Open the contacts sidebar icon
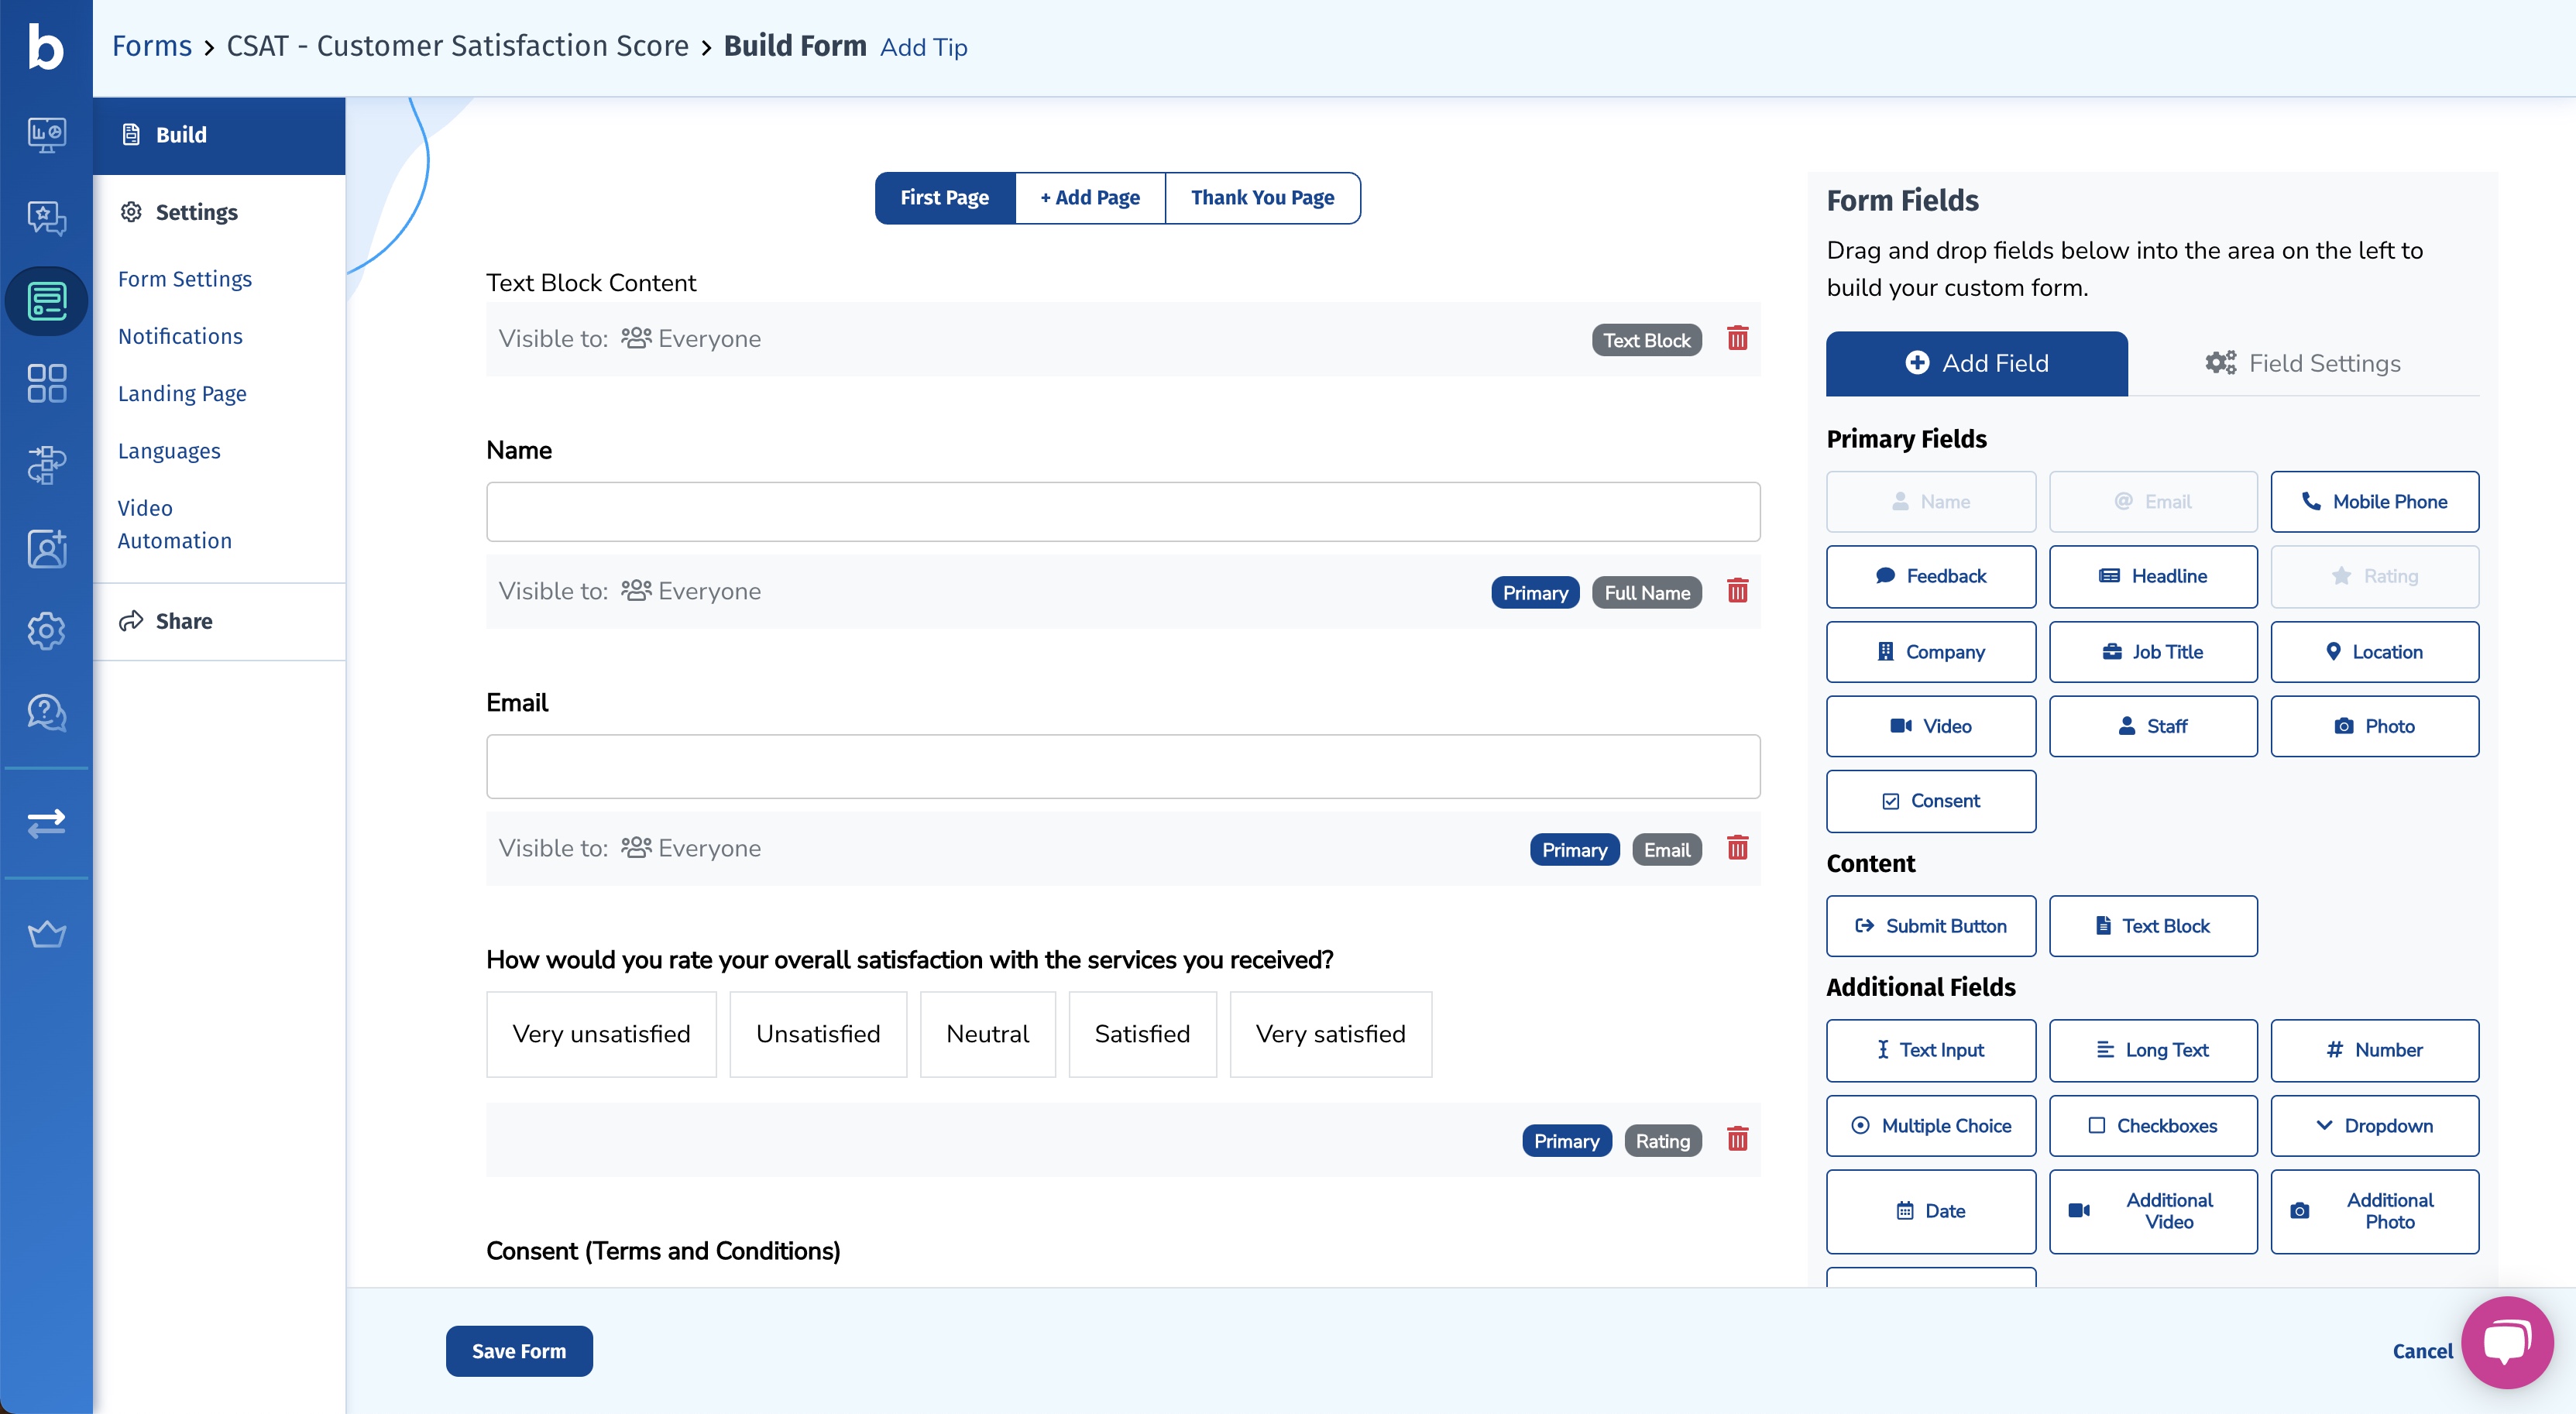The width and height of the screenshot is (2576, 1414). pyautogui.click(x=46, y=549)
